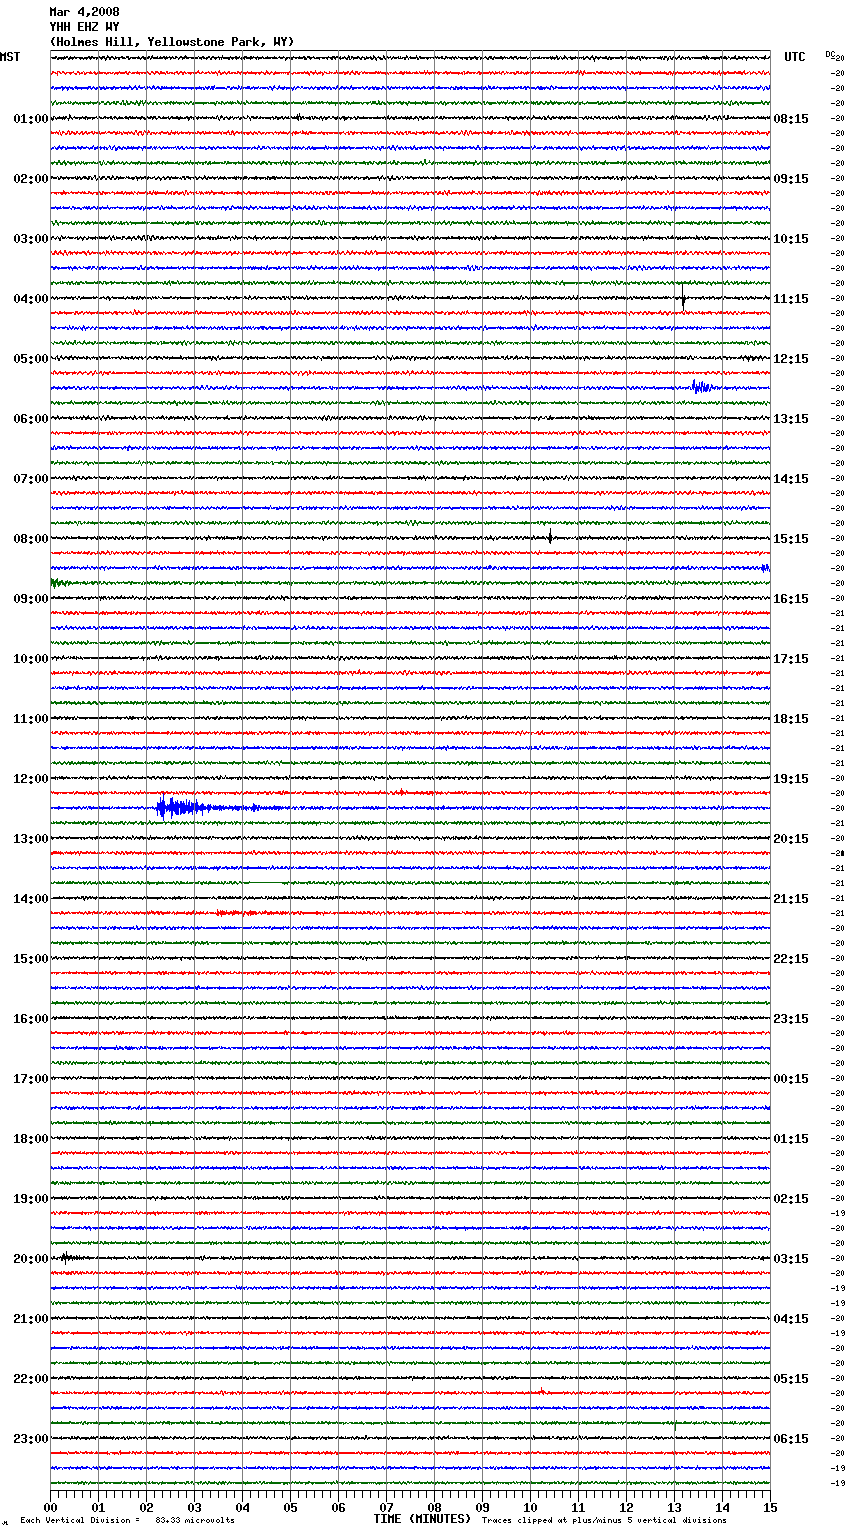Image resolution: width=850 pixels, height=1534 pixels.
Task: Select the 21:00 MST time label
Action: click(x=31, y=1319)
